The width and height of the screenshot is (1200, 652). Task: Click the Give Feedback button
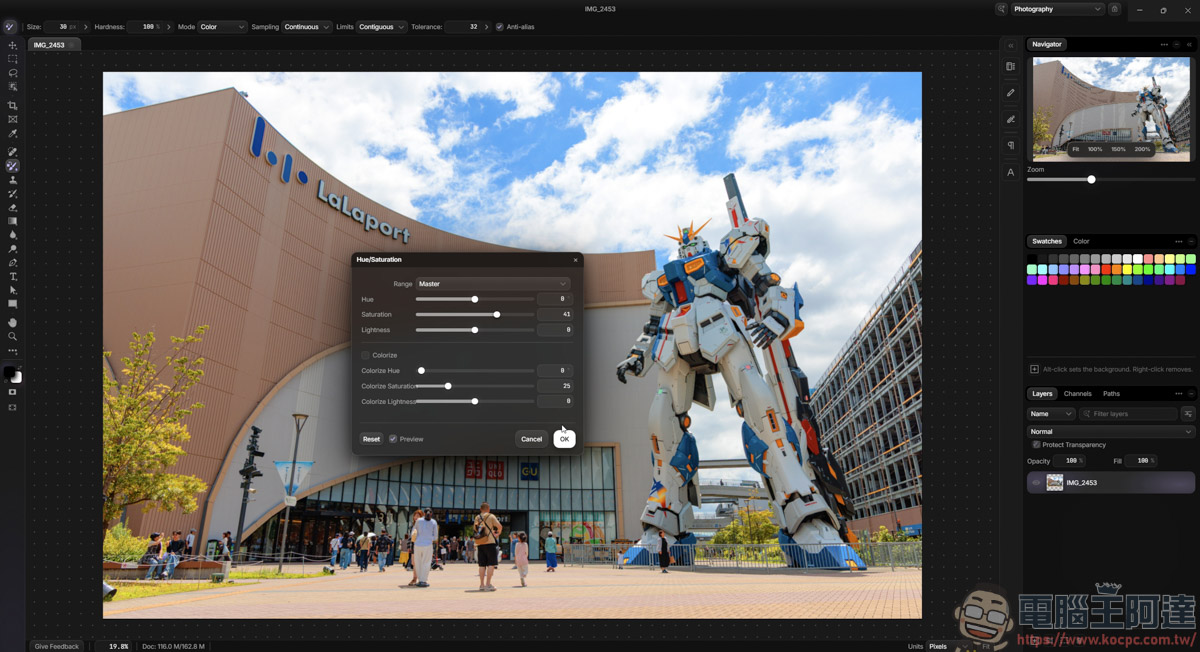pyautogui.click(x=57, y=646)
